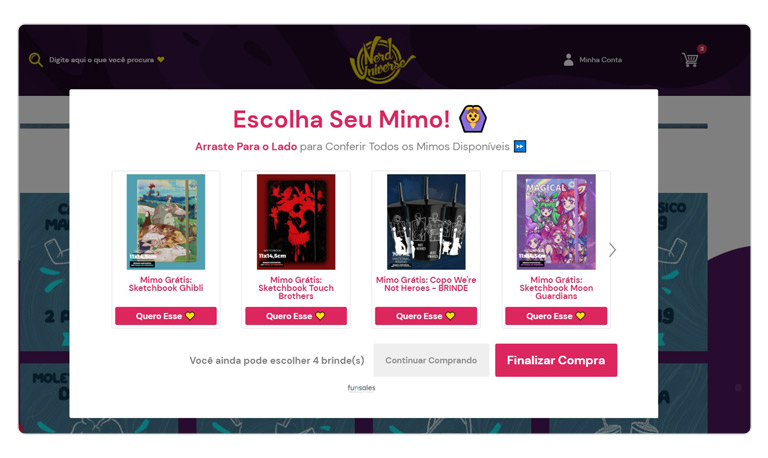The image size is (768, 458).
Task: Show next gifts with right chevron
Action: (612, 250)
